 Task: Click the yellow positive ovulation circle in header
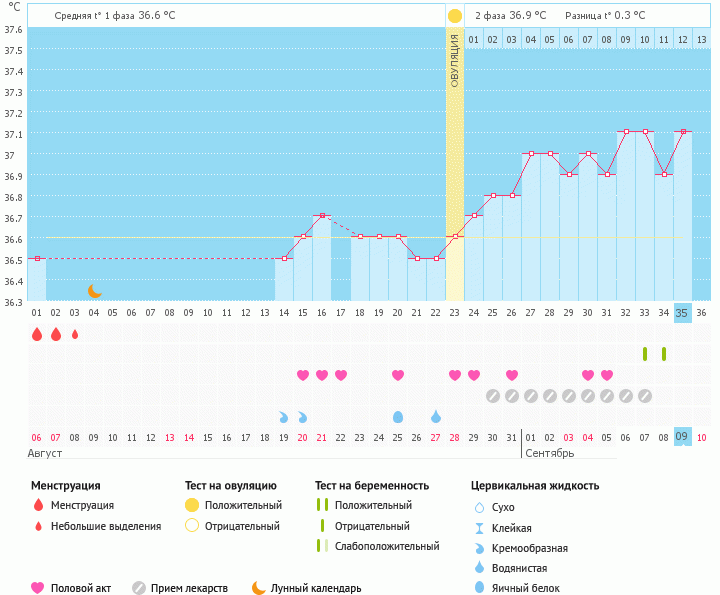point(455,16)
